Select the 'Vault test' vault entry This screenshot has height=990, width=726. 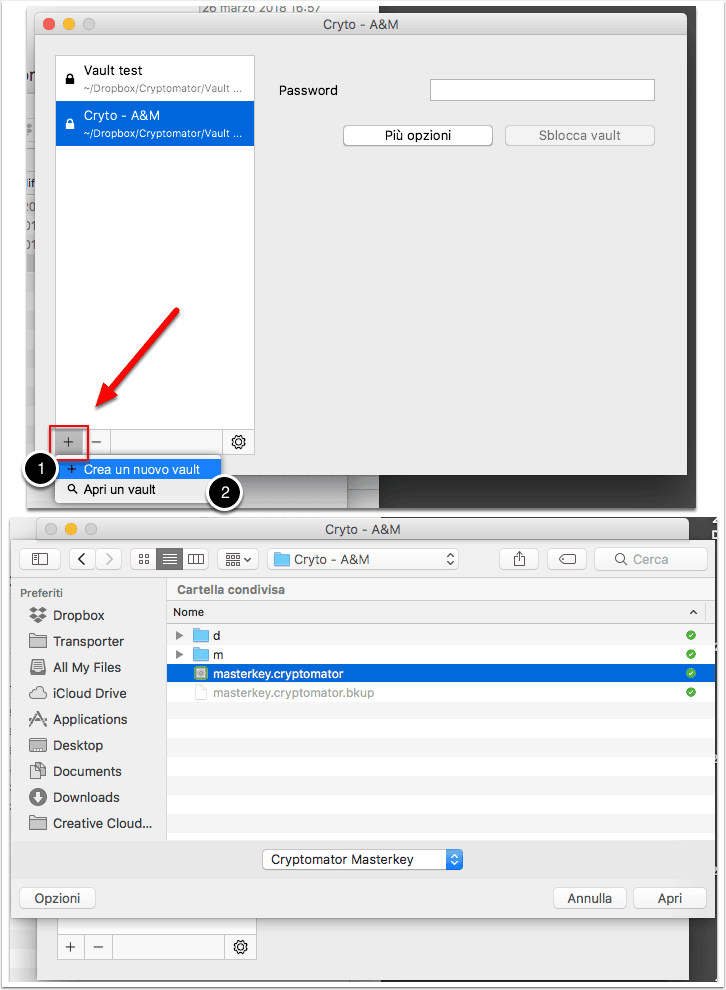(155, 79)
